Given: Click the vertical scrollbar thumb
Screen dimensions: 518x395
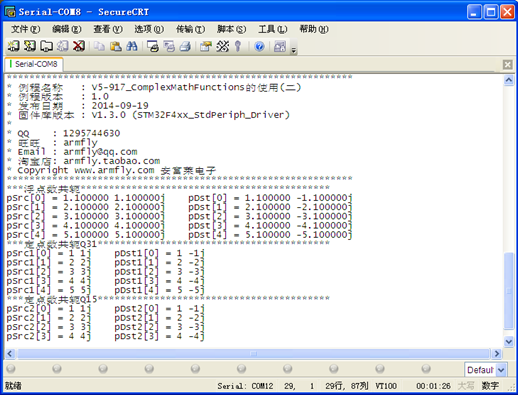Looking at the screenshot, I should pyautogui.click(x=509, y=291).
